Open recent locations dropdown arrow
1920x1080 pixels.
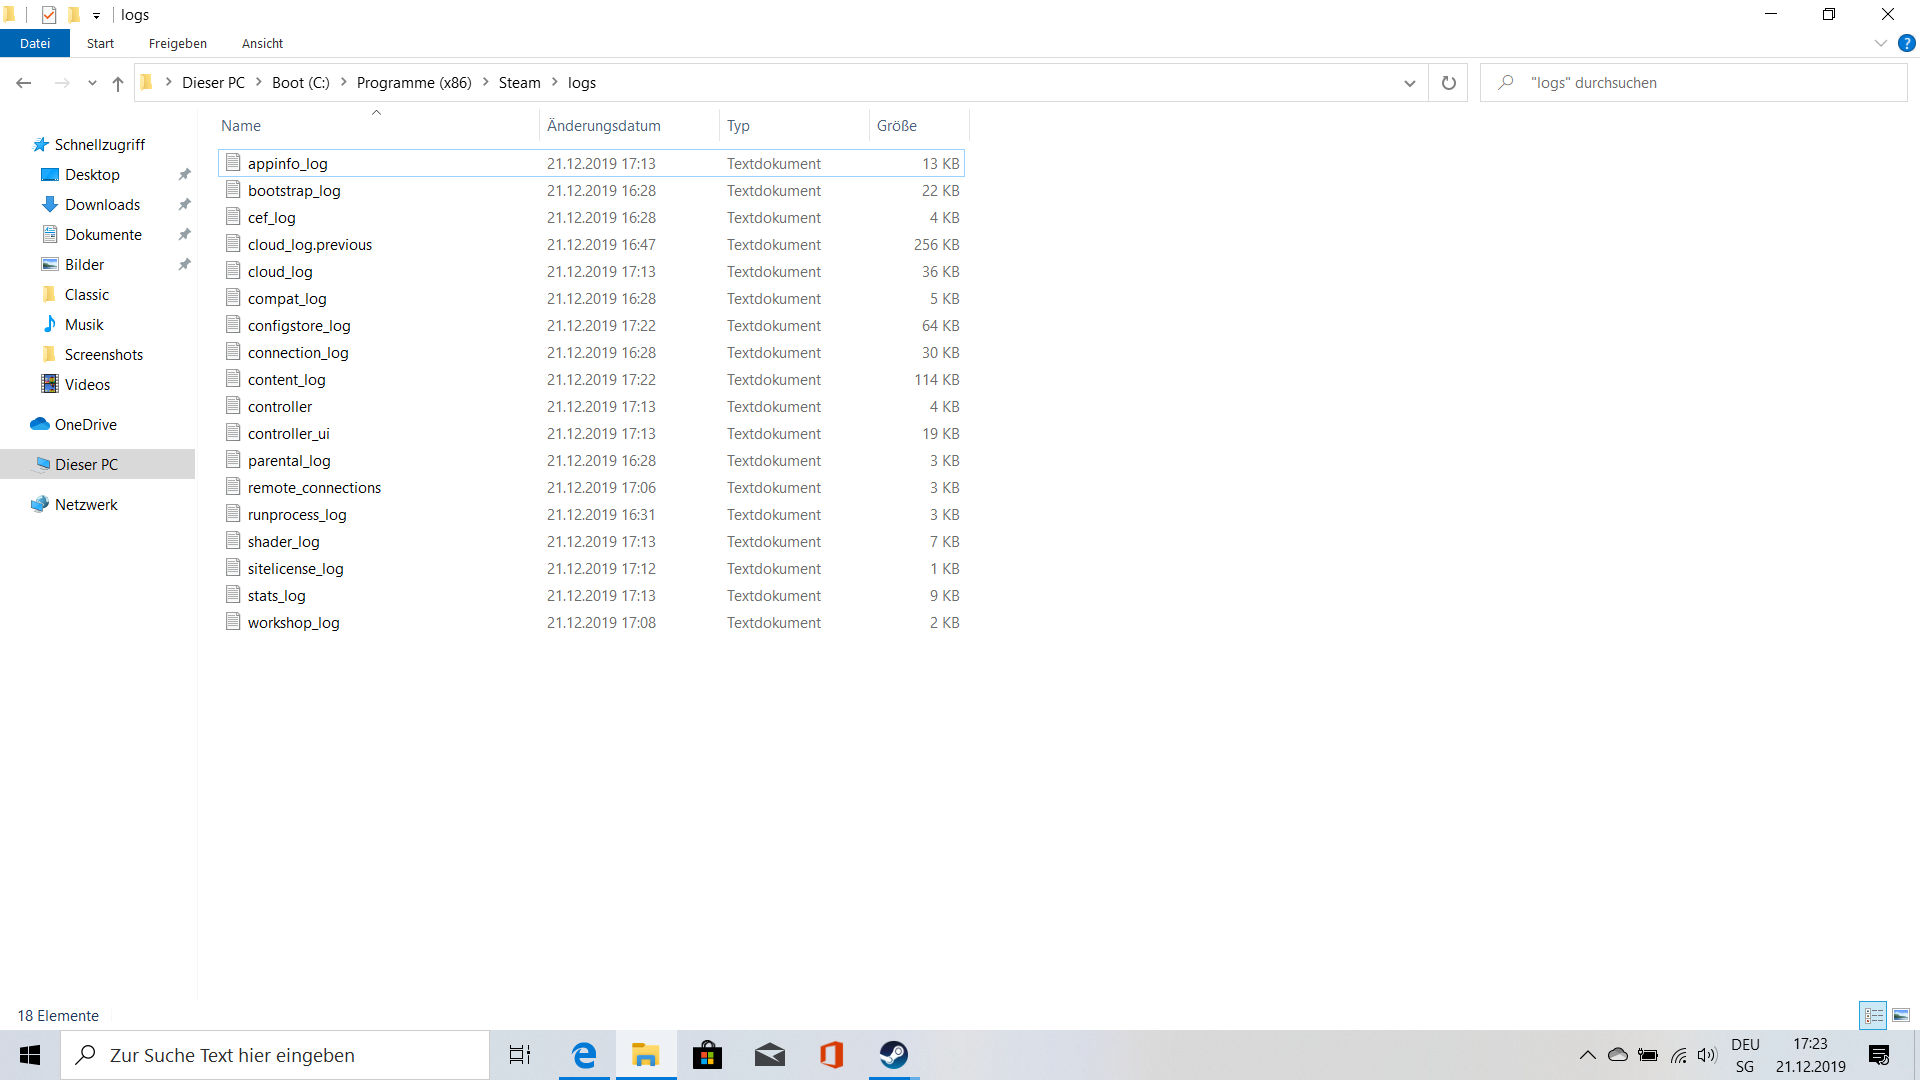click(x=92, y=83)
